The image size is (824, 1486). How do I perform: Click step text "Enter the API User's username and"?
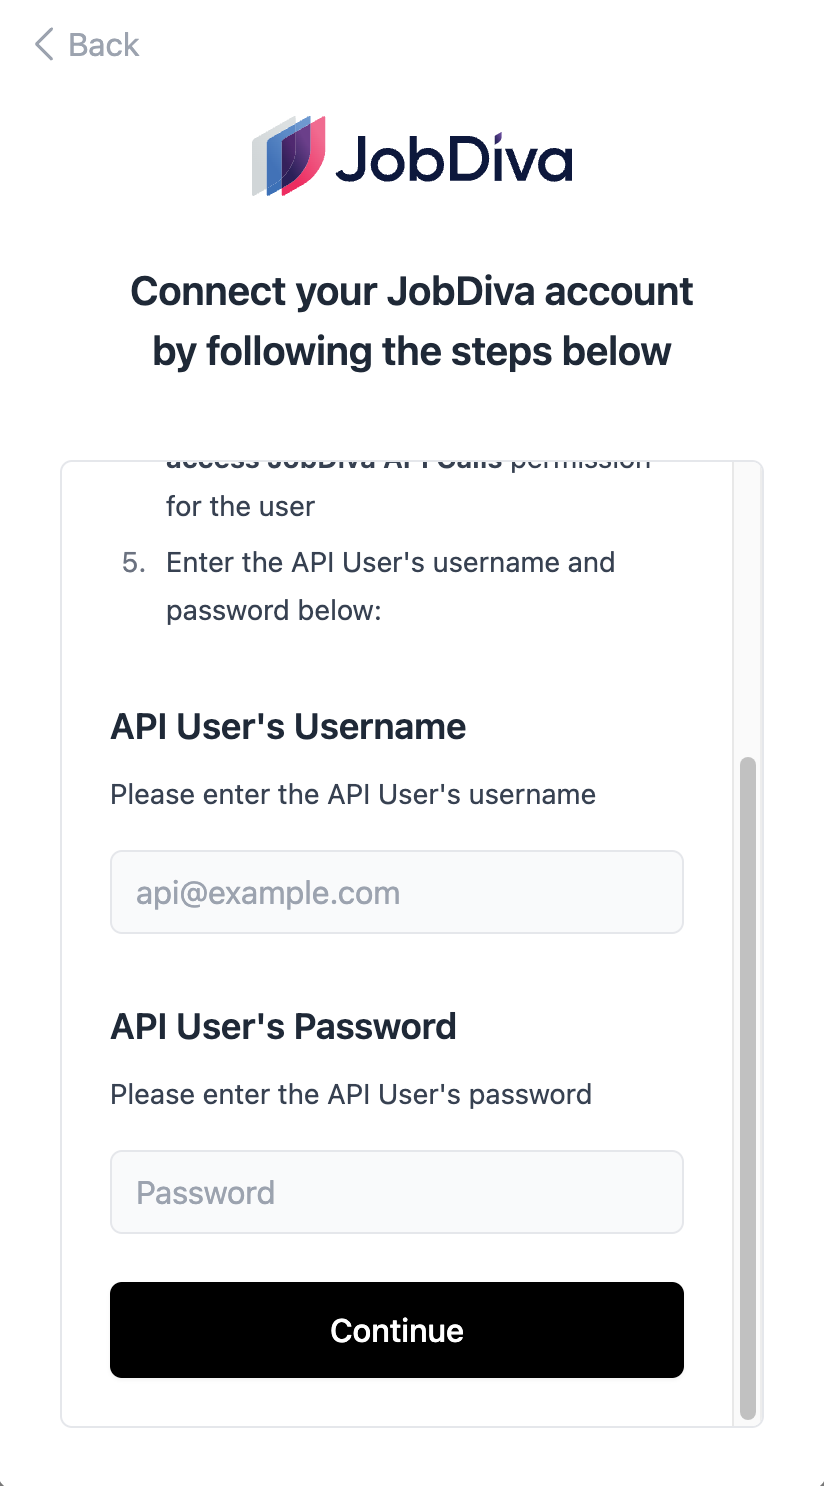click(x=390, y=562)
